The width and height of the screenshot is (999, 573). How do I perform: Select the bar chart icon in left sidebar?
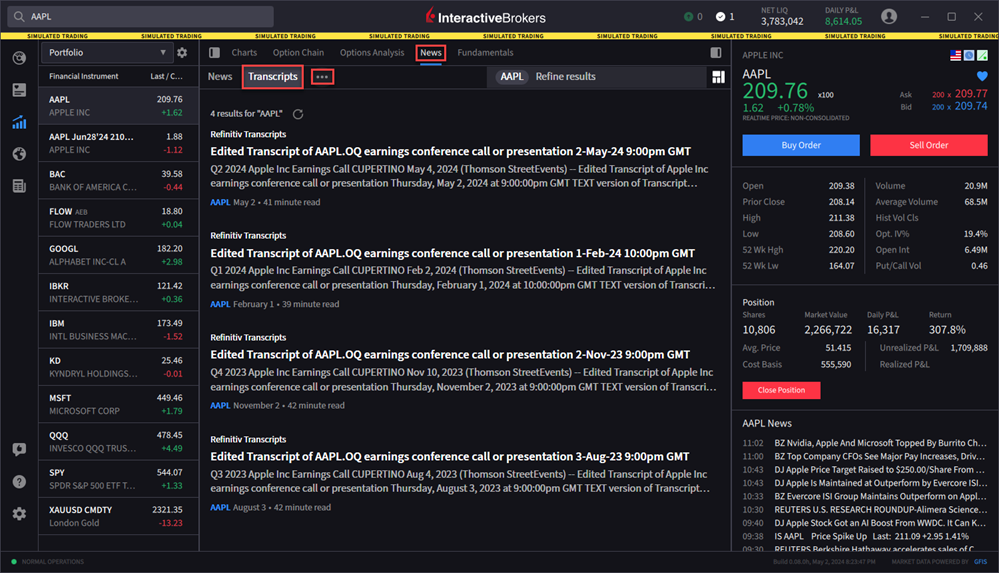click(19, 122)
